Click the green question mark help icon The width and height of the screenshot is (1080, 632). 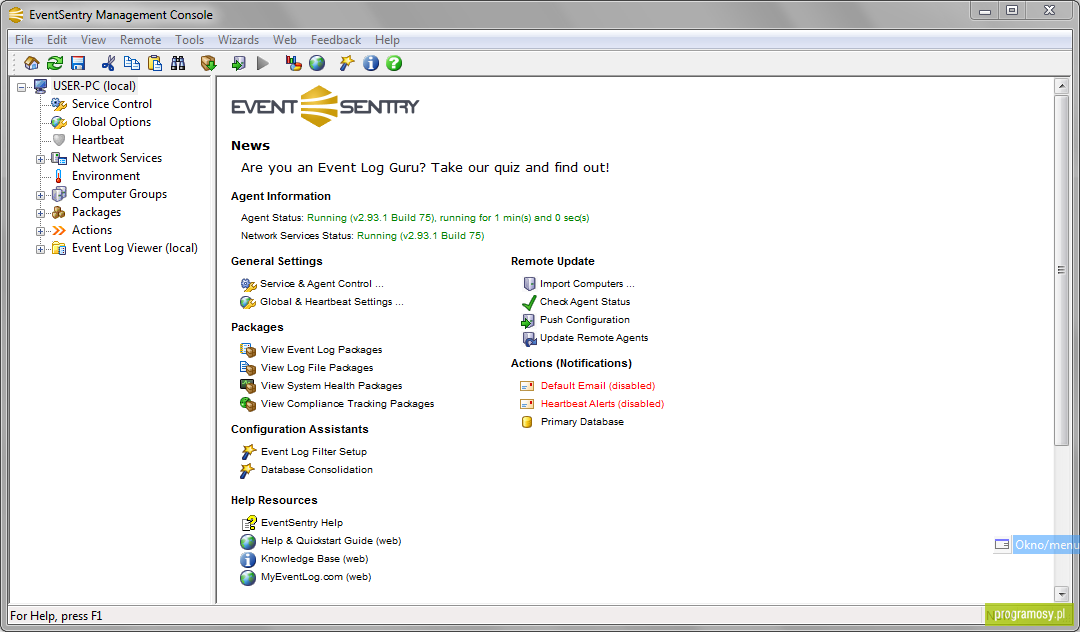pyautogui.click(x=394, y=63)
